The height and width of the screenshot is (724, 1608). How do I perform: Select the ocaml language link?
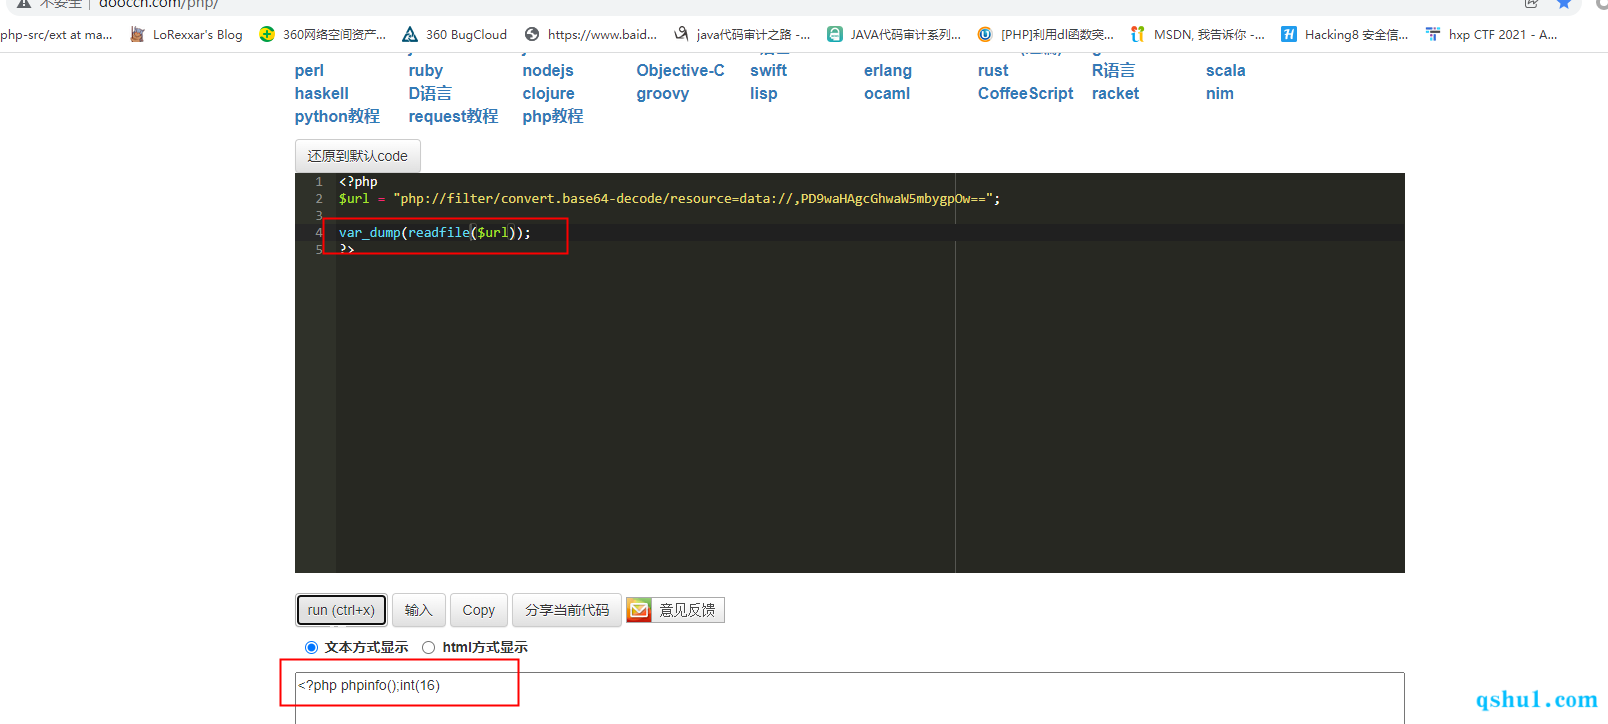887,94
